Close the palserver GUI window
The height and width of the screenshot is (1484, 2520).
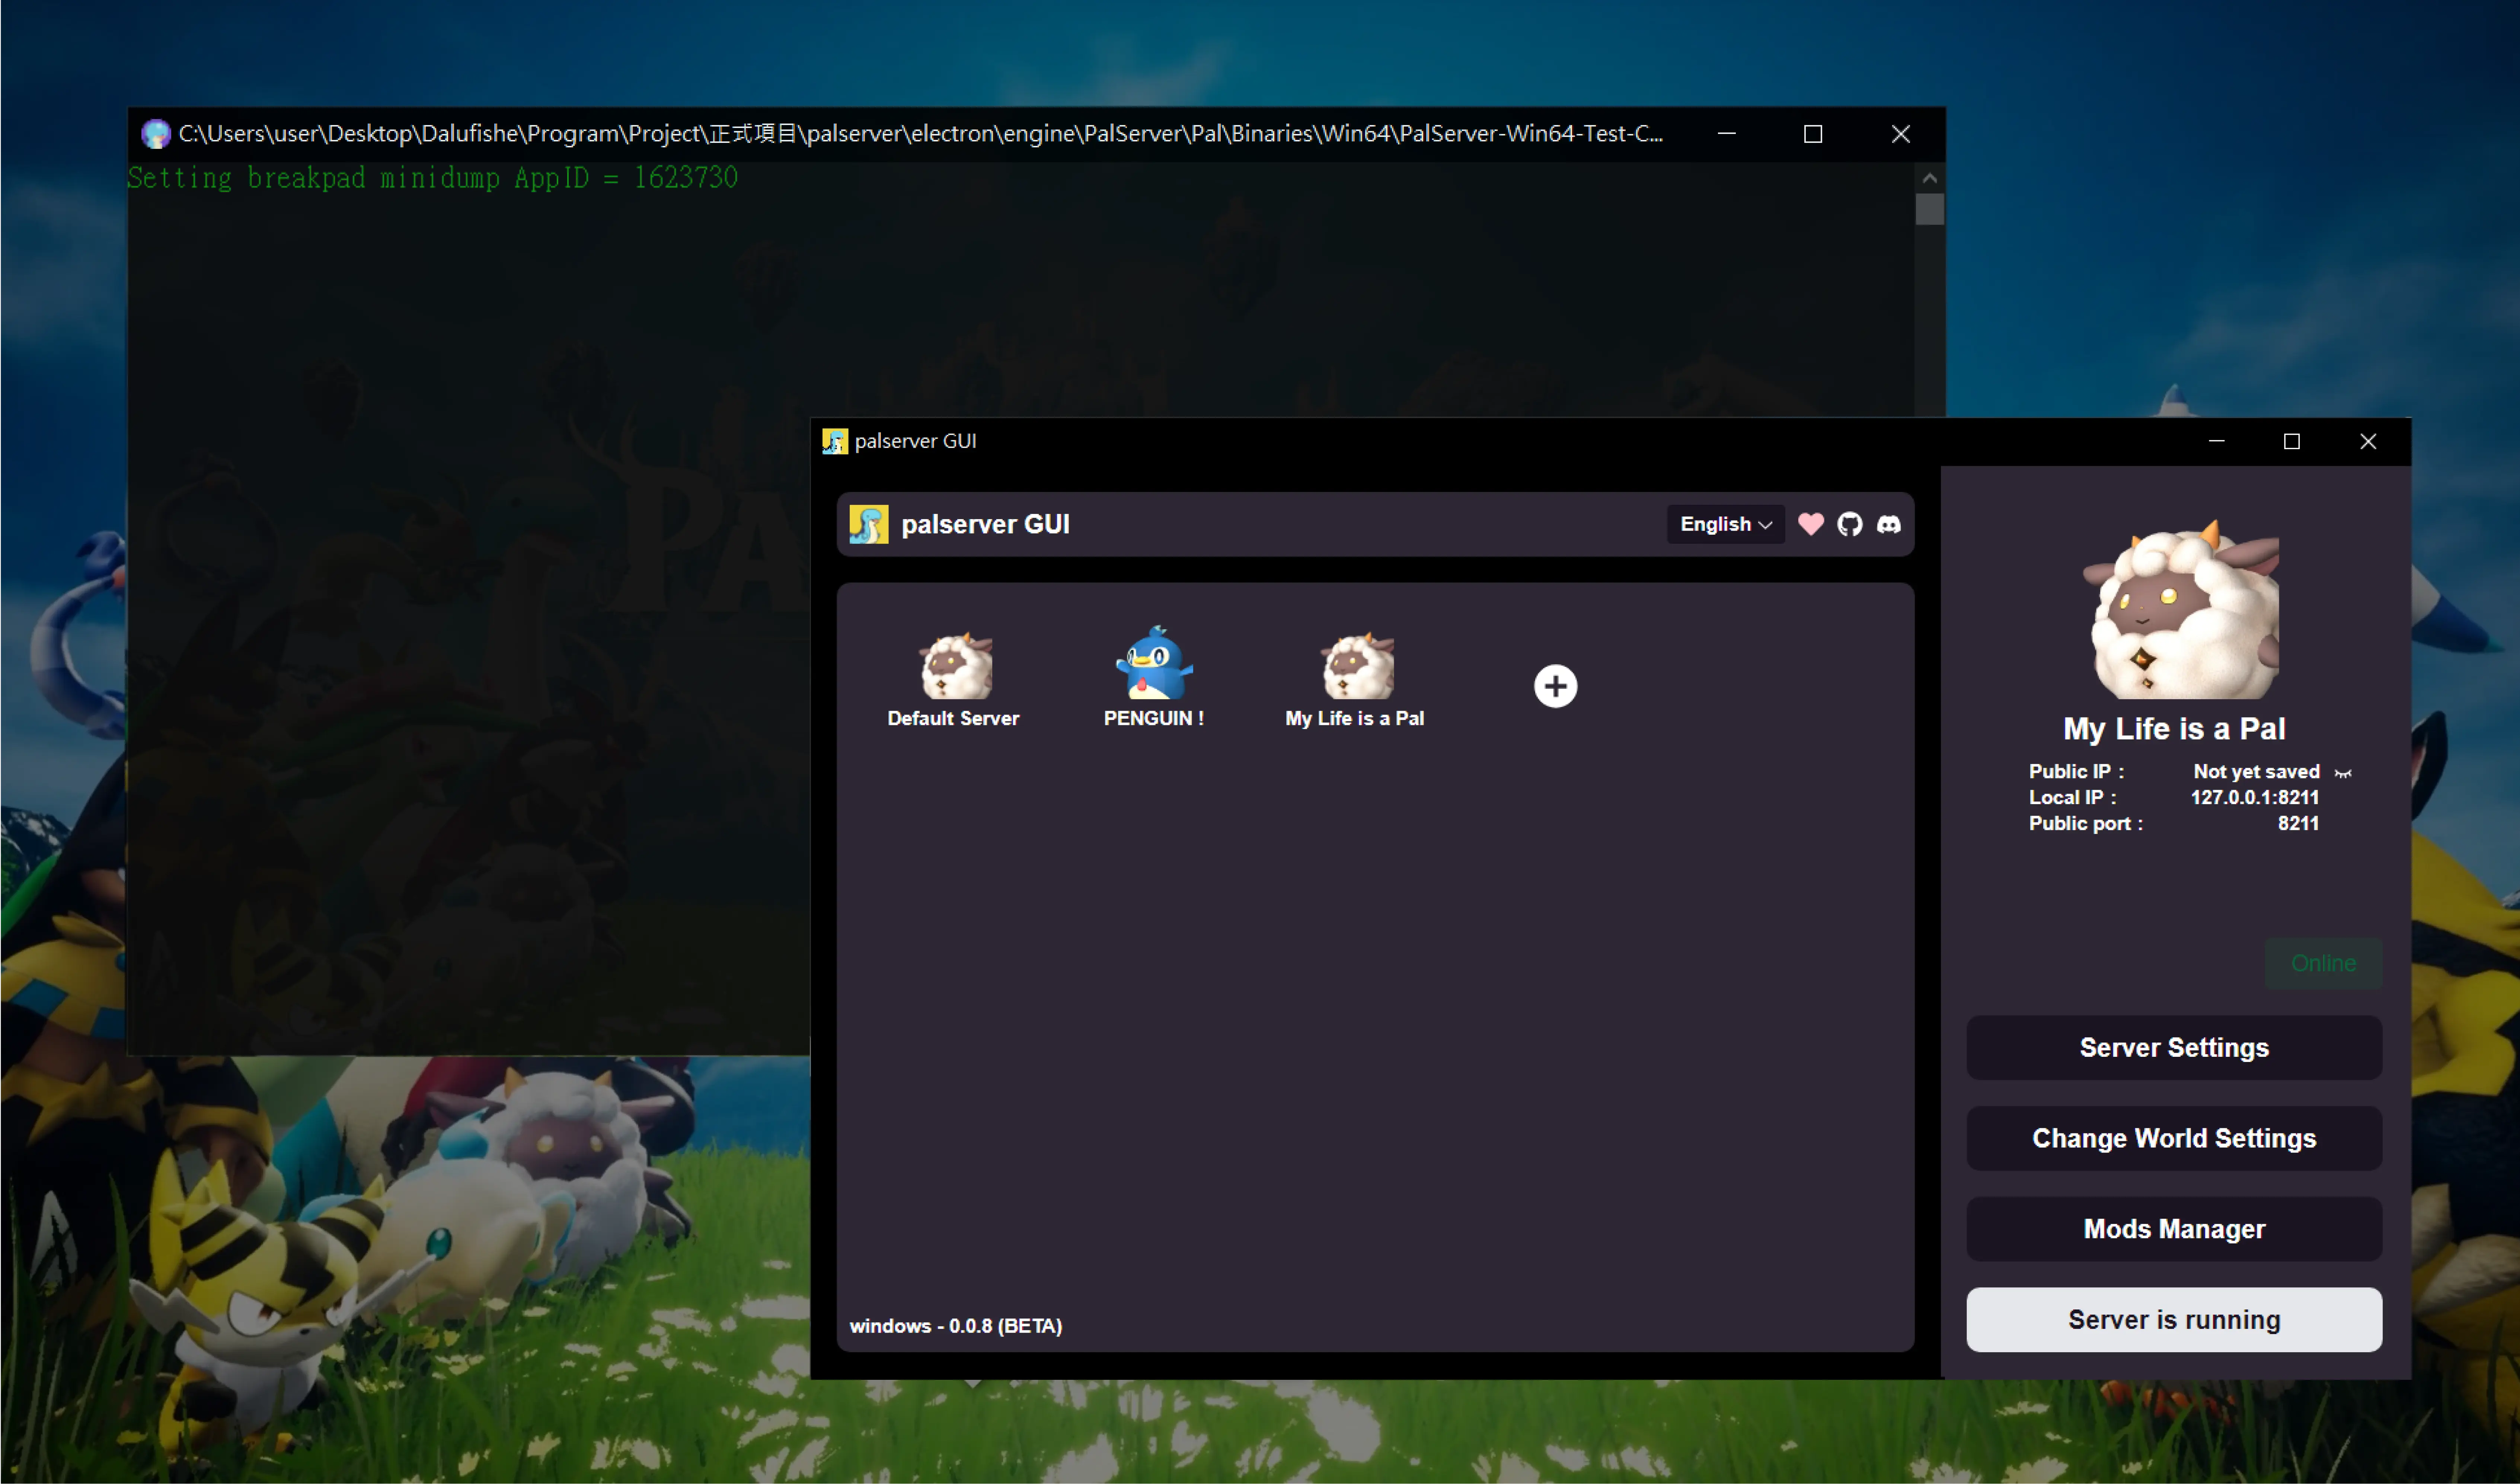tap(2368, 441)
